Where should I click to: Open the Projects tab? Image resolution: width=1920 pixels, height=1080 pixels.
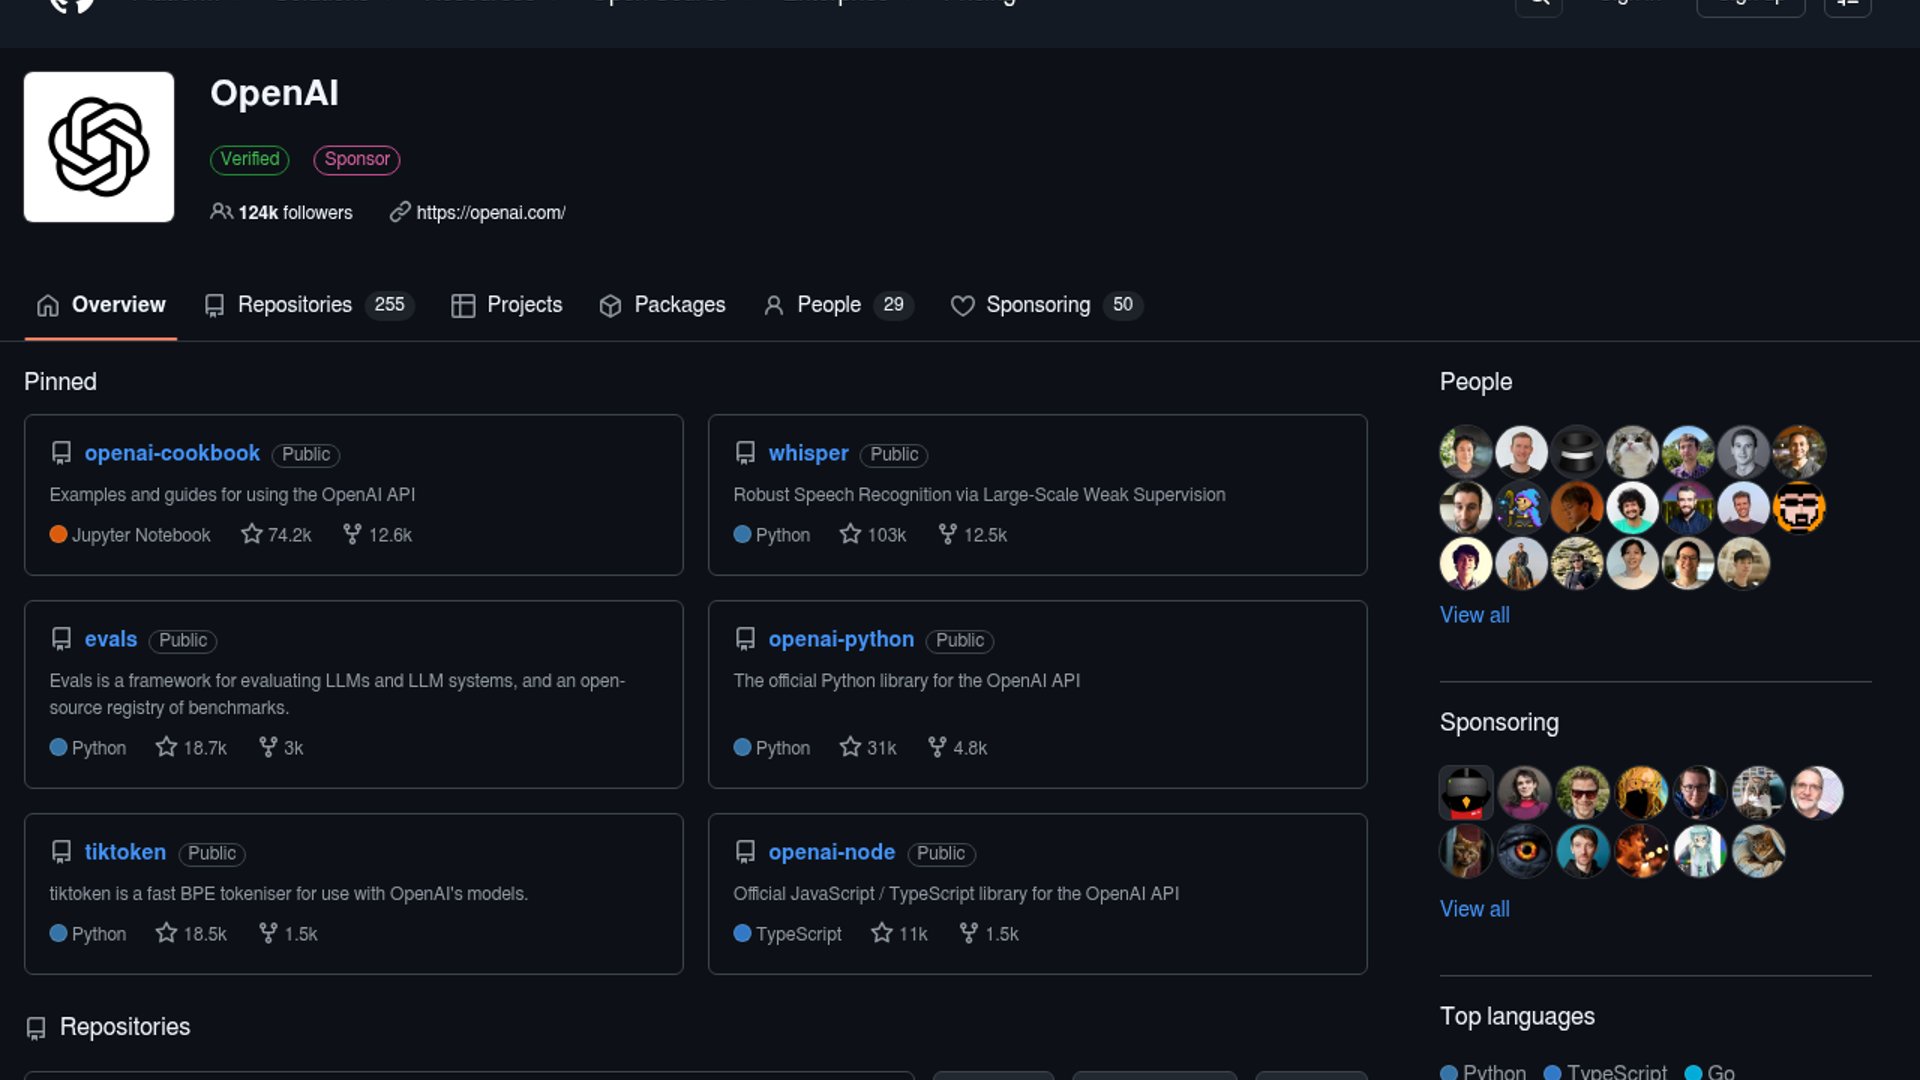point(507,305)
